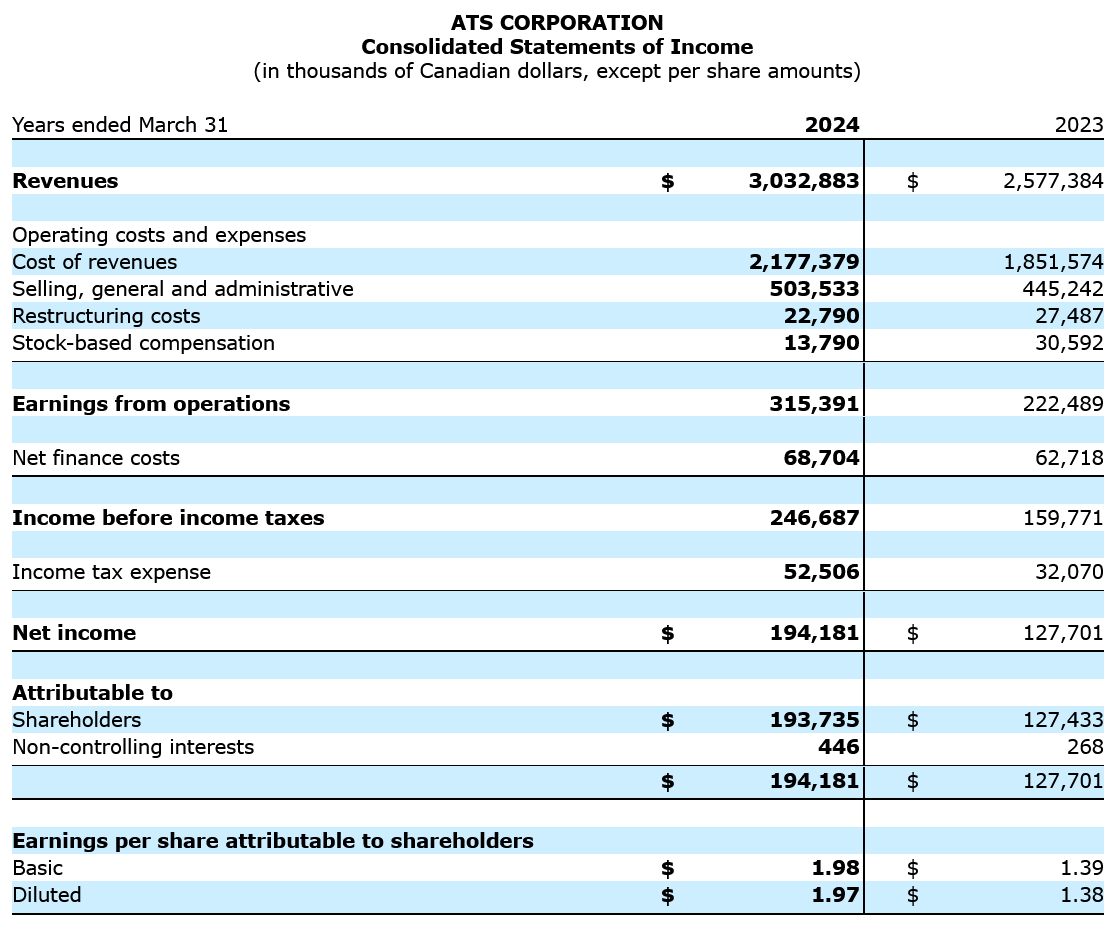
Task: Select the Stock-based compensation label
Action: coord(143,343)
